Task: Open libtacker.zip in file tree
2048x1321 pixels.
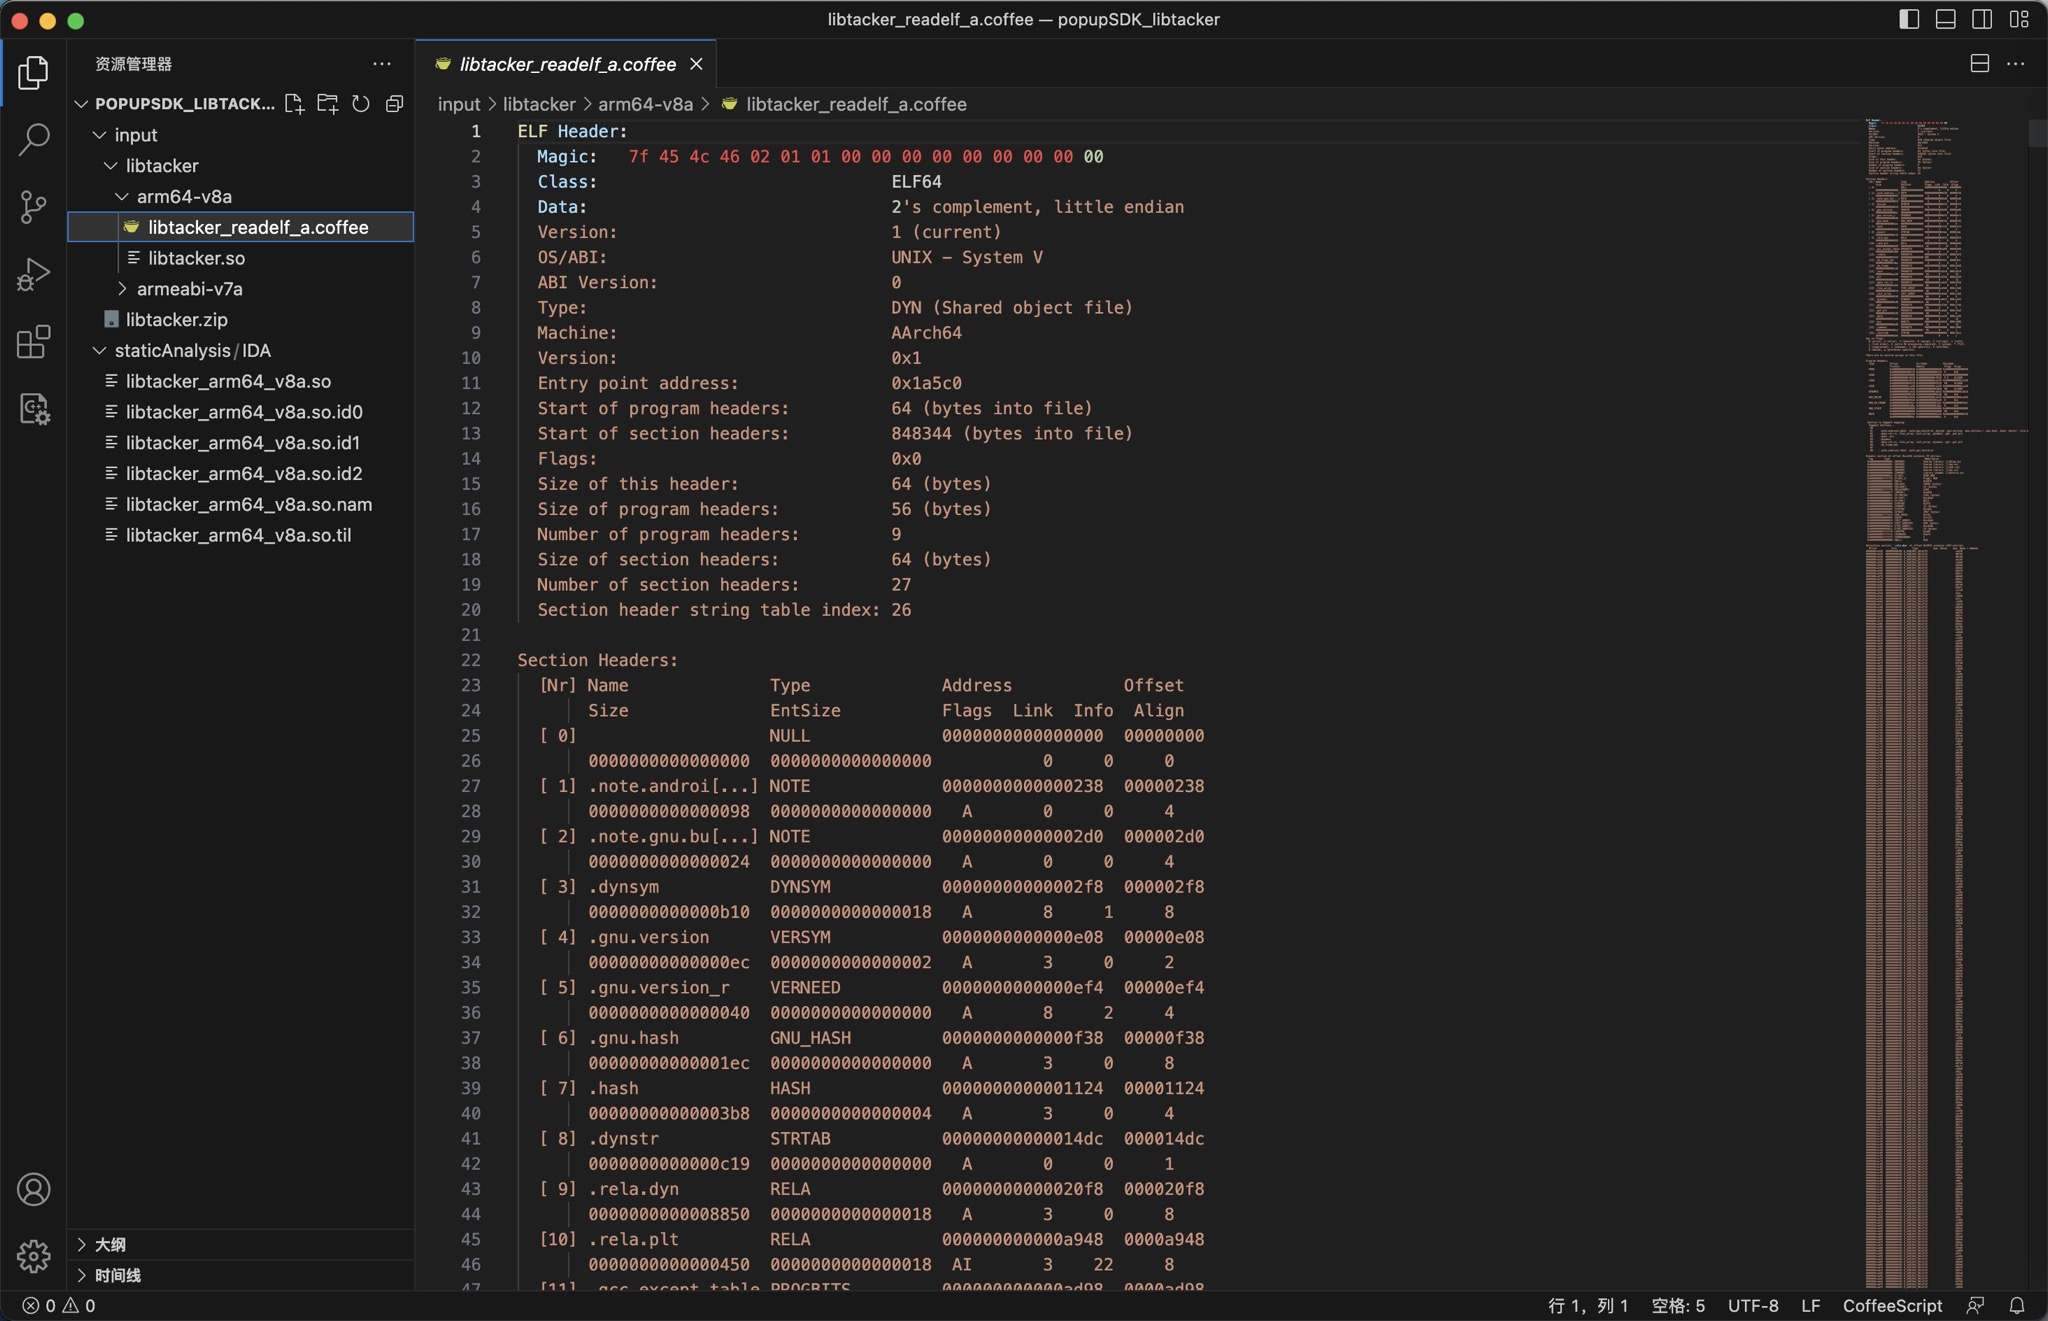Action: pyautogui.click(x=240, y=319)
